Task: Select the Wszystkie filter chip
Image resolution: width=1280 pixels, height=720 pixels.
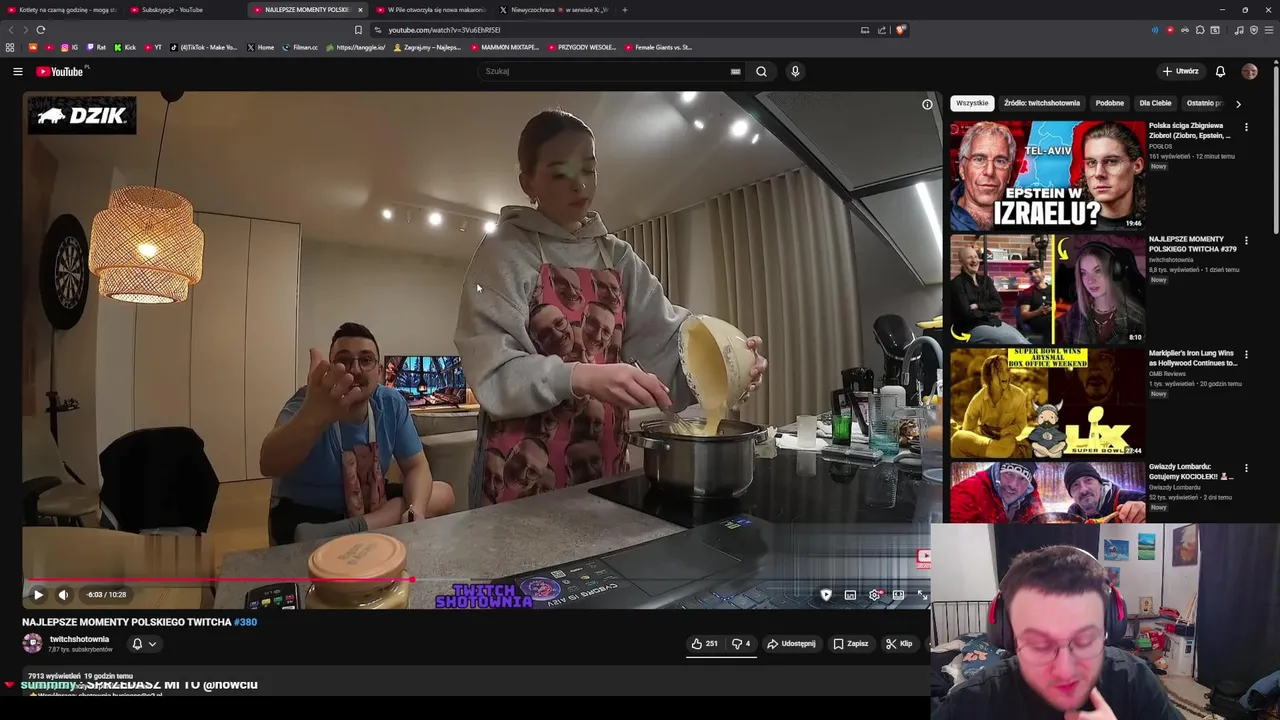Action: (x=972, y=103)
